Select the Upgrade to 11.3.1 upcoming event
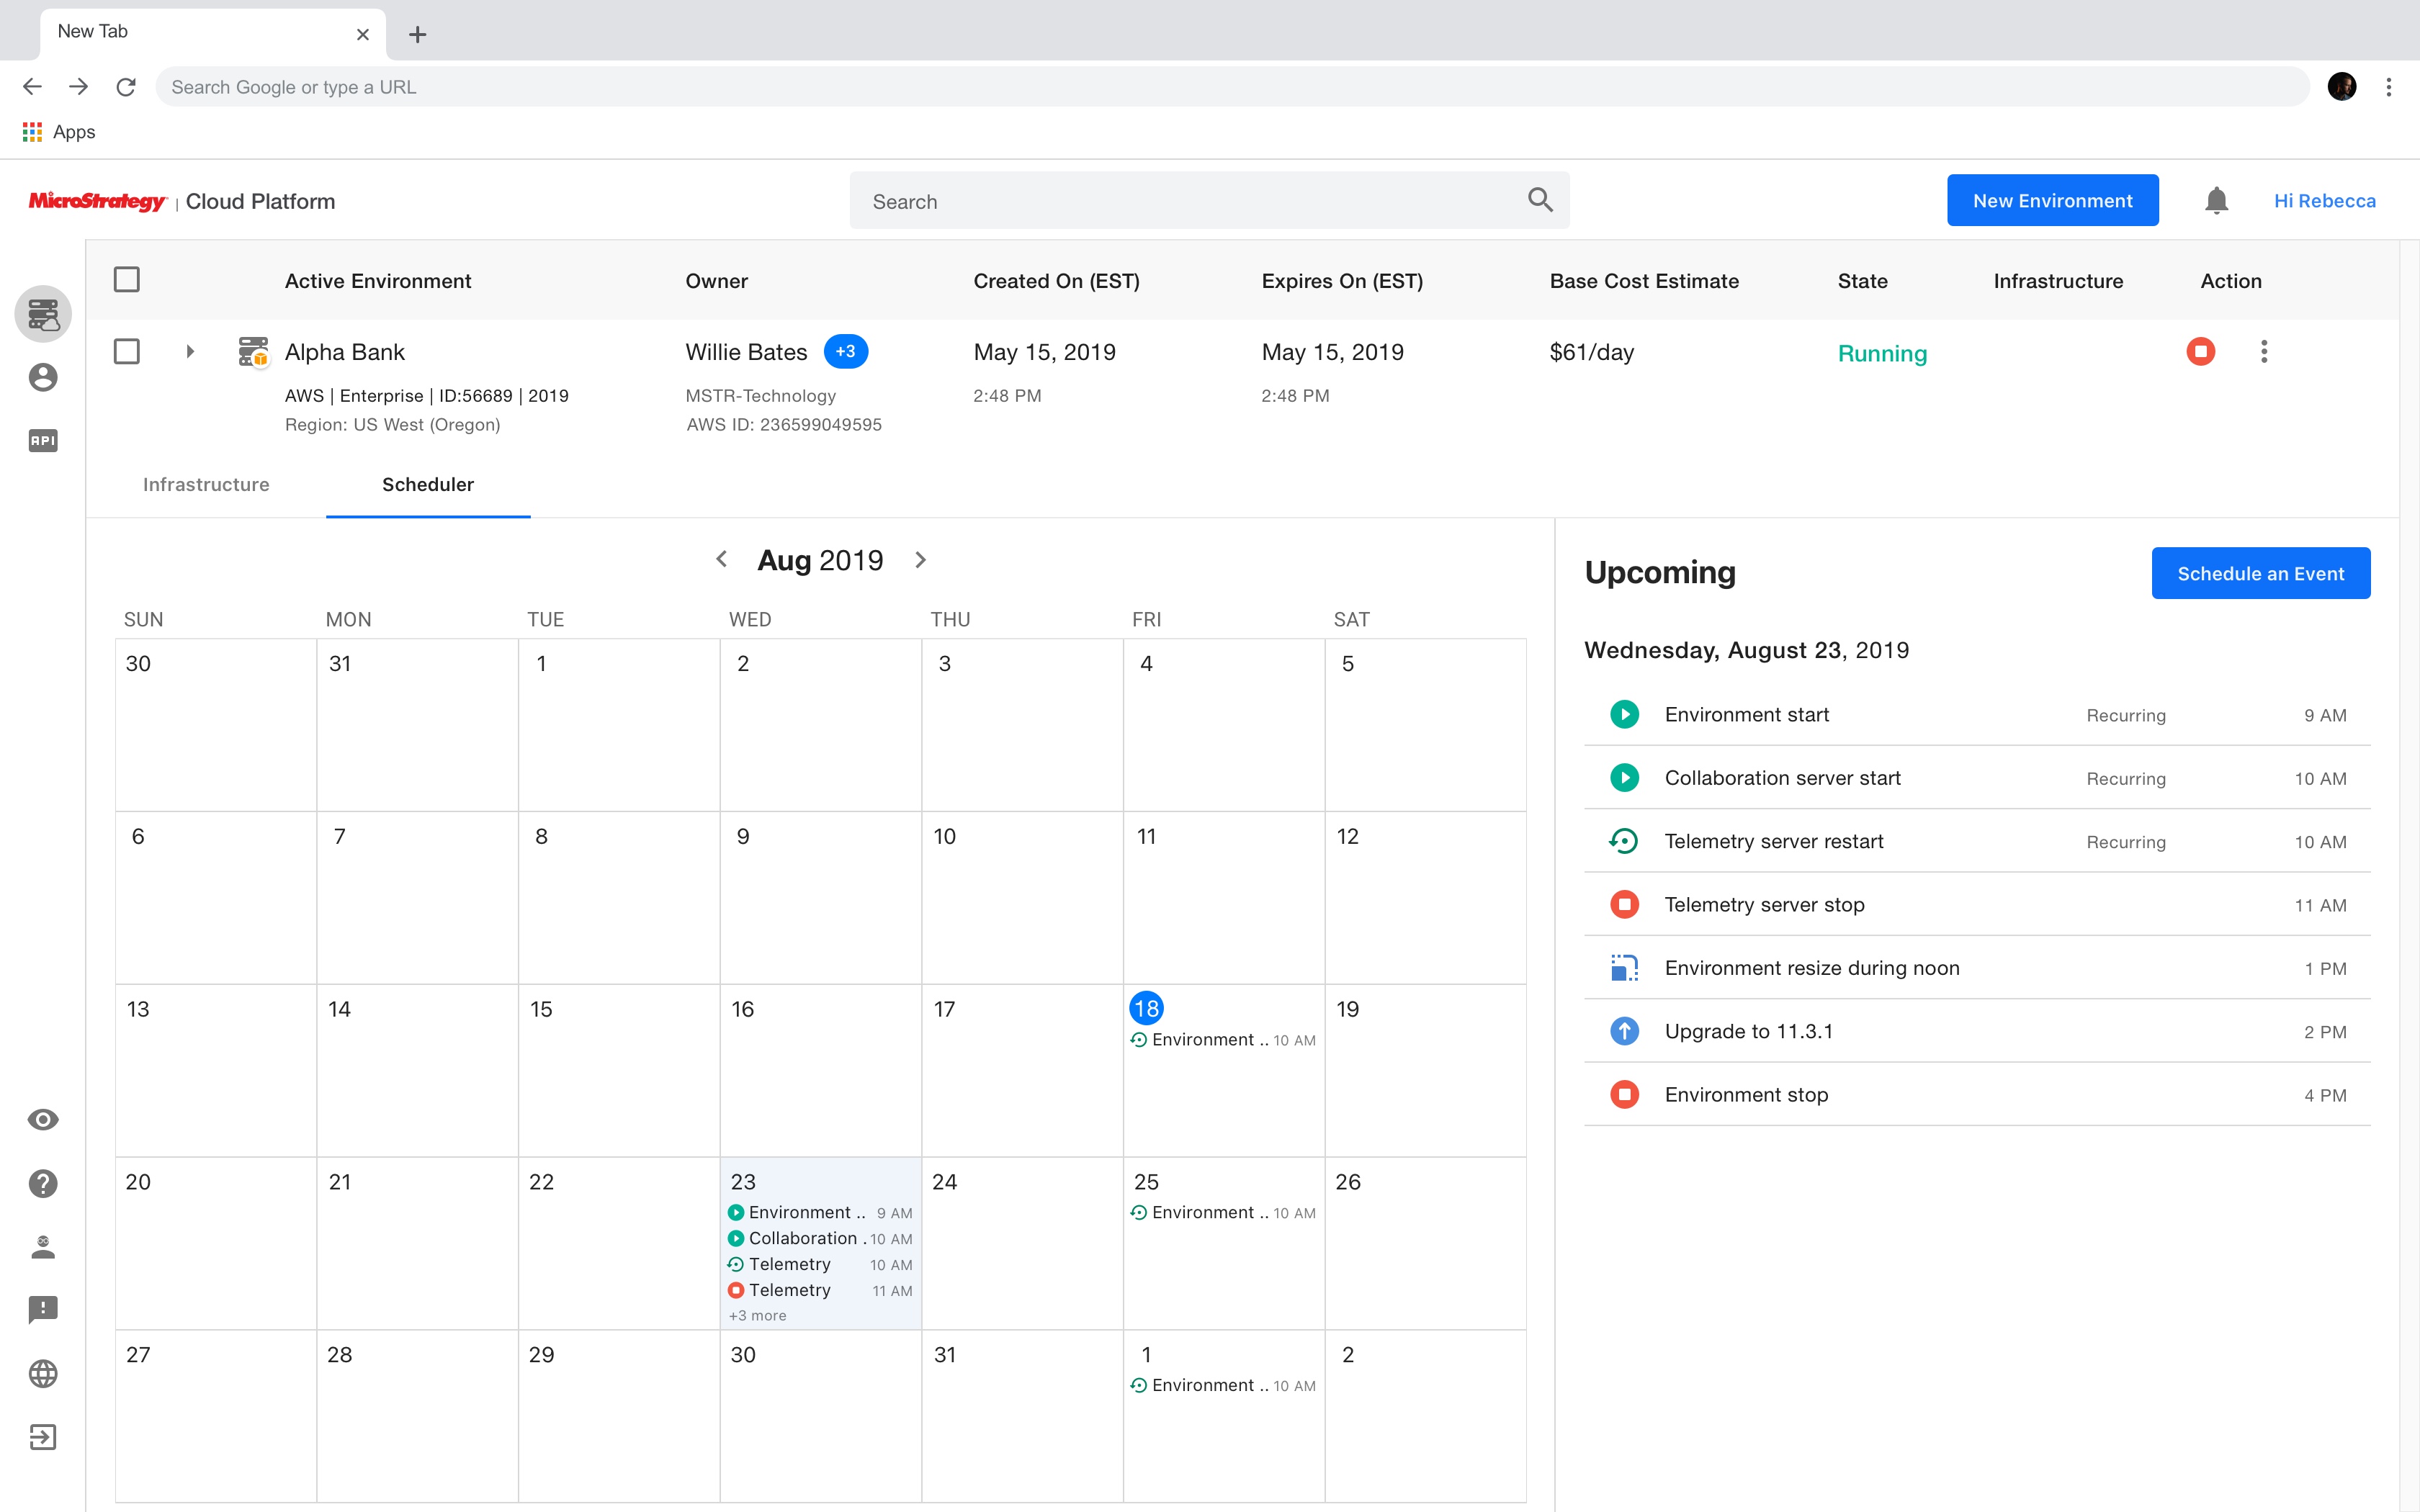 pyautogui.click(x=1977, y=1031)
